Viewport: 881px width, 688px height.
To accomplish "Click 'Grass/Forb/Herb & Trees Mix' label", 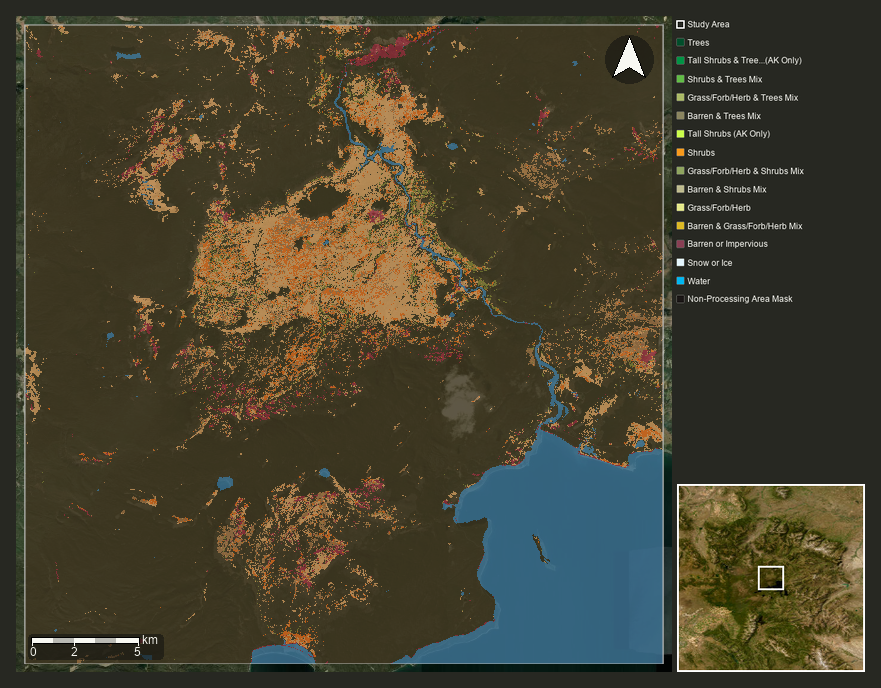I will click(x=742, y=98).
